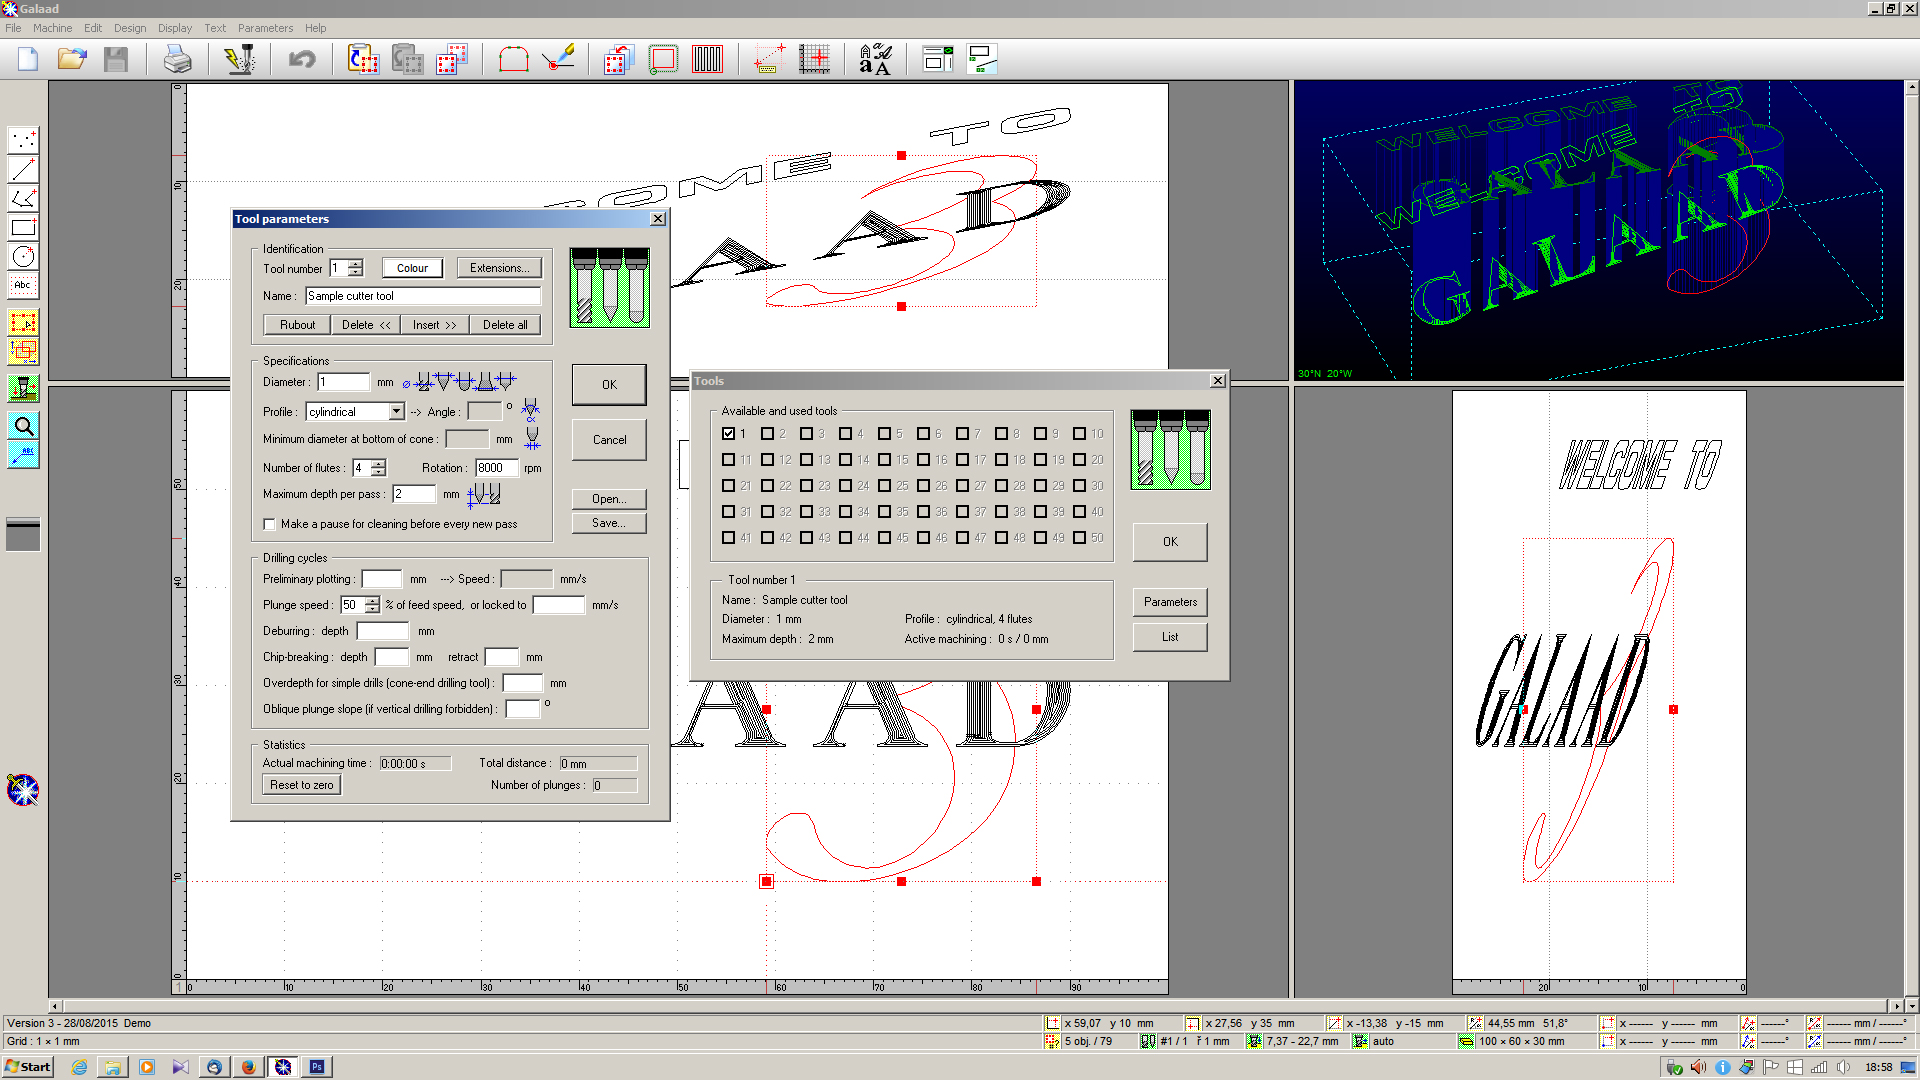This screenshot has width=1920, height=1080.
Task: Select the rounded-corner contour icon
Action: (x=514, y=60)
